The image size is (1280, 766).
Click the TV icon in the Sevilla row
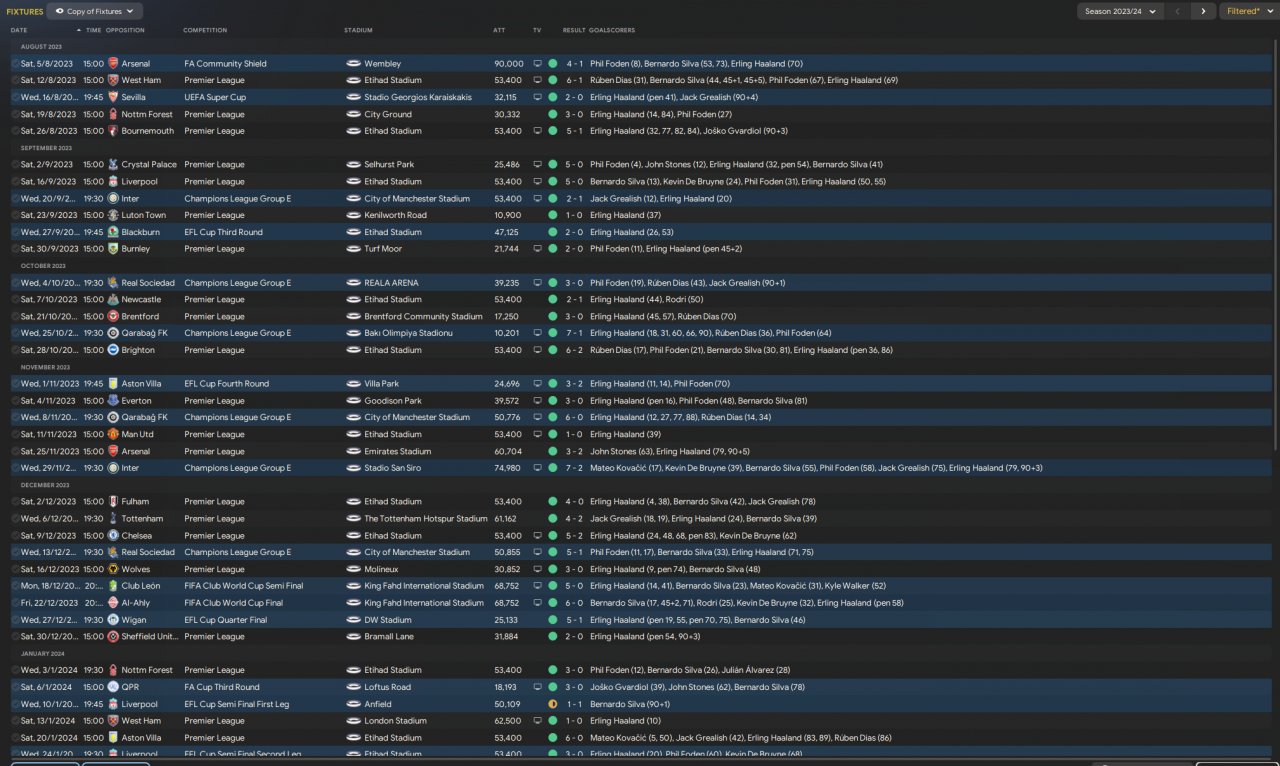point(537,97)
